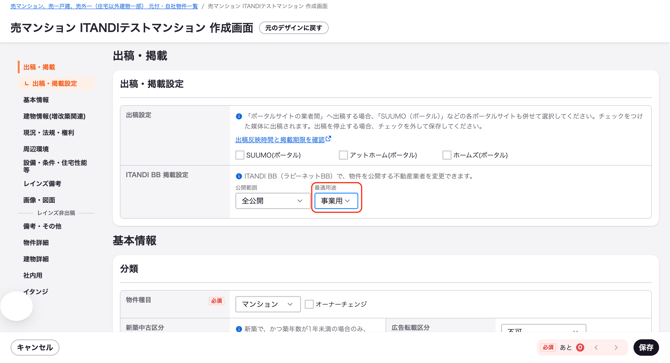The width and height of the screenshot is (670, 363).
Task: Jump to レインズ備考 in sidebar
Action: pyautogui.click(x=42, y=184)
